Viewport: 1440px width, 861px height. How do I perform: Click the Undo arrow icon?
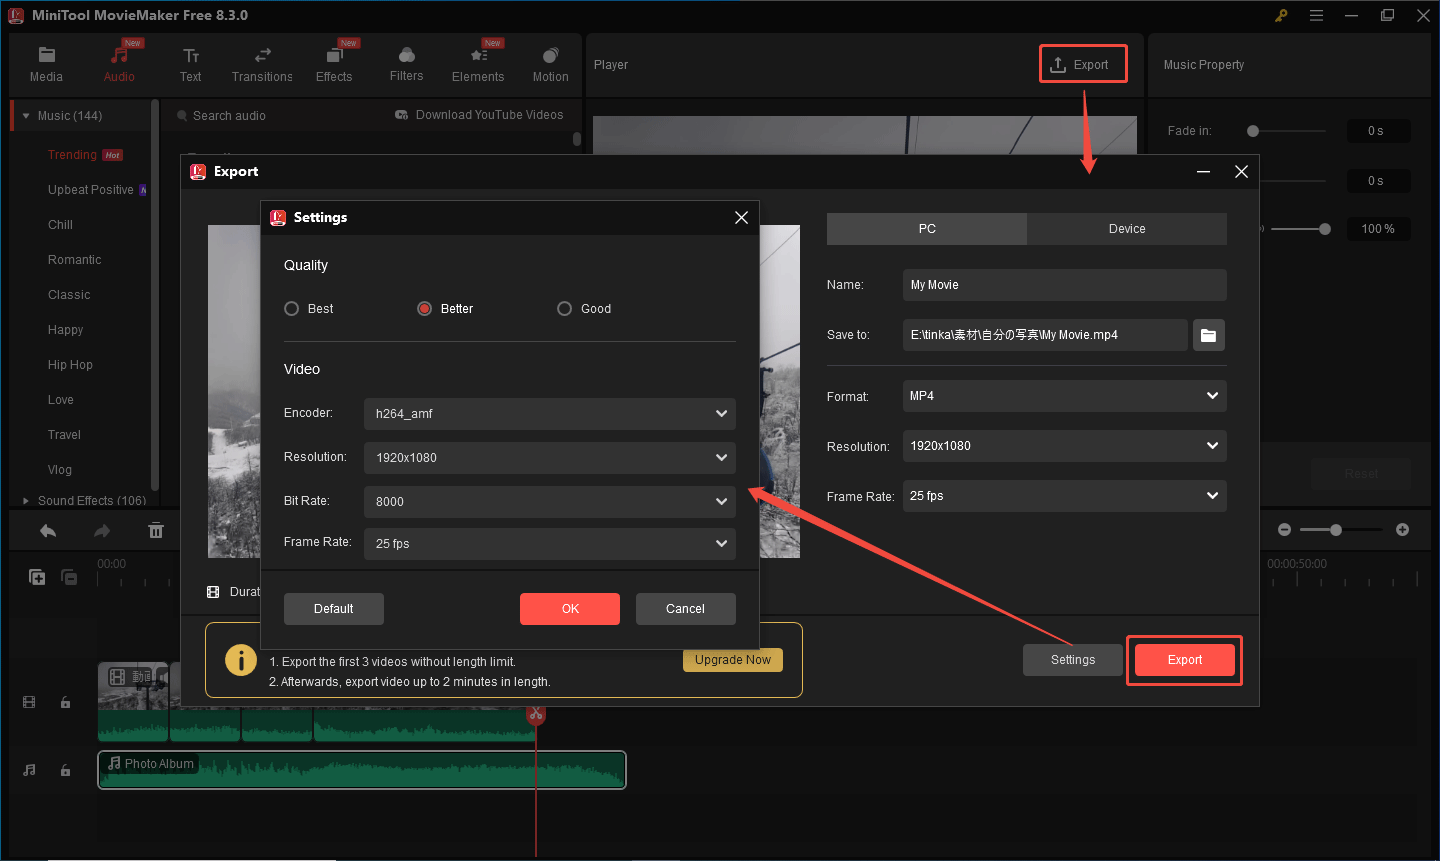(48, 531)
